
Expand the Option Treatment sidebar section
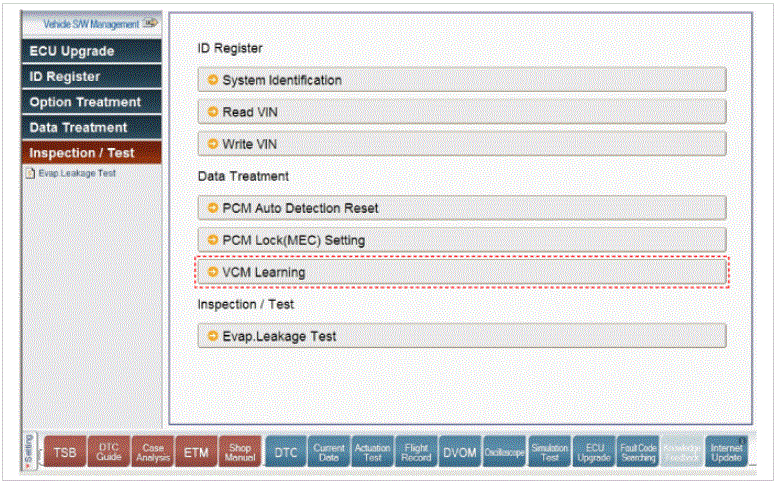click(92, 102)
